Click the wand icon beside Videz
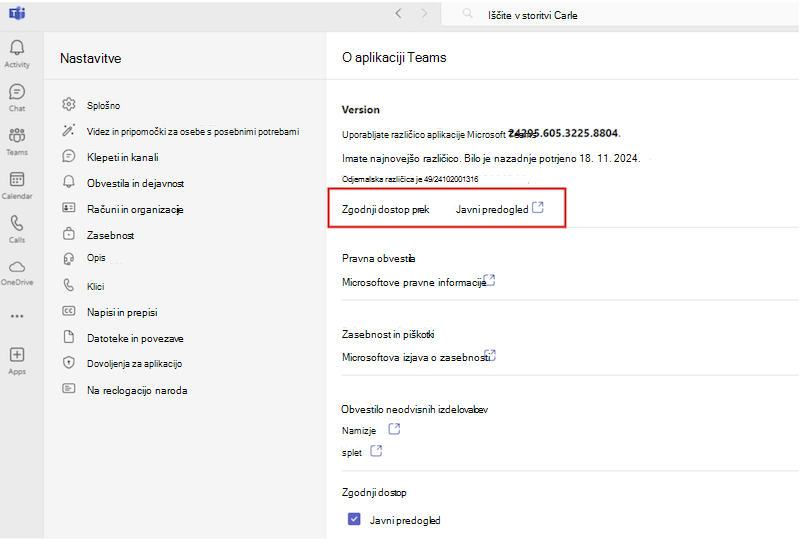This screenshot has width=800, height=543. point(68,130)
